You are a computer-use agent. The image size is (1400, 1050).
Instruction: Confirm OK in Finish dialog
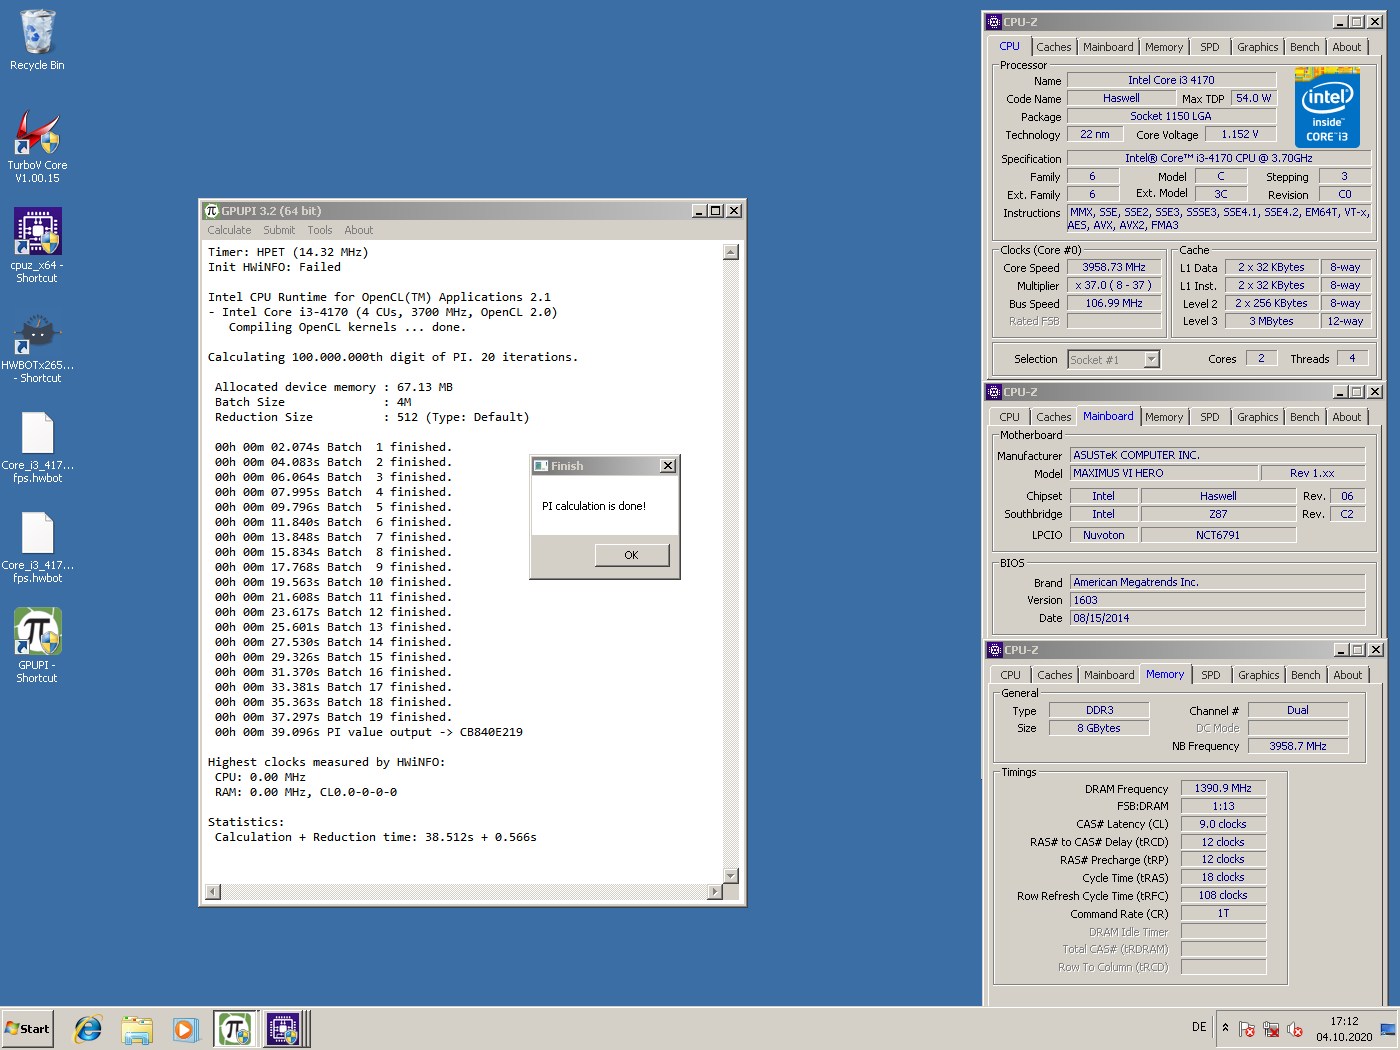(x=631, y=555)
